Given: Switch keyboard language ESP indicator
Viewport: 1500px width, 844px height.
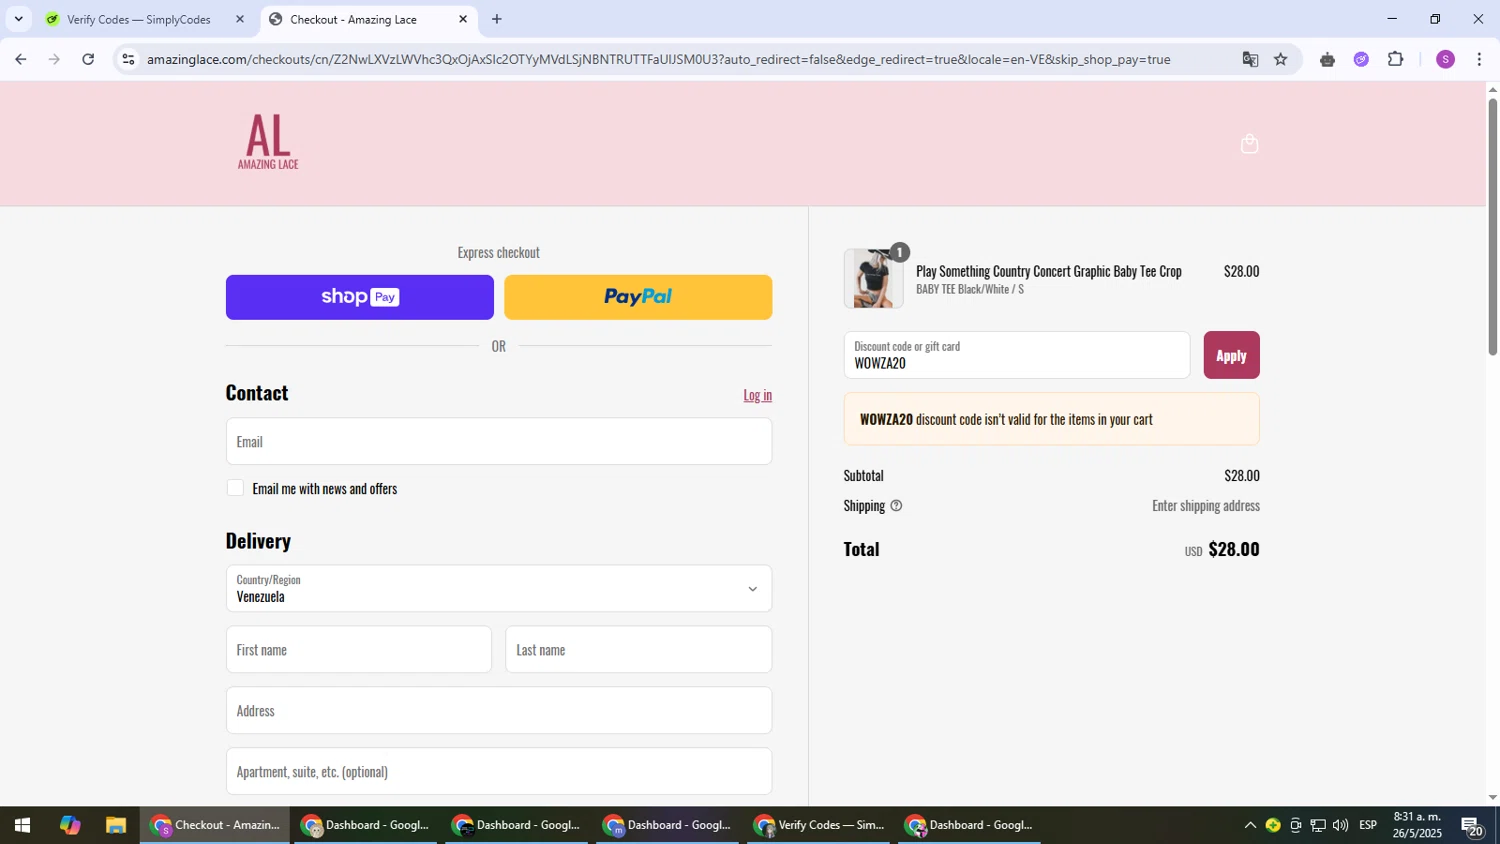Looking at the screenshot, I should click(x=1368, y=825).
